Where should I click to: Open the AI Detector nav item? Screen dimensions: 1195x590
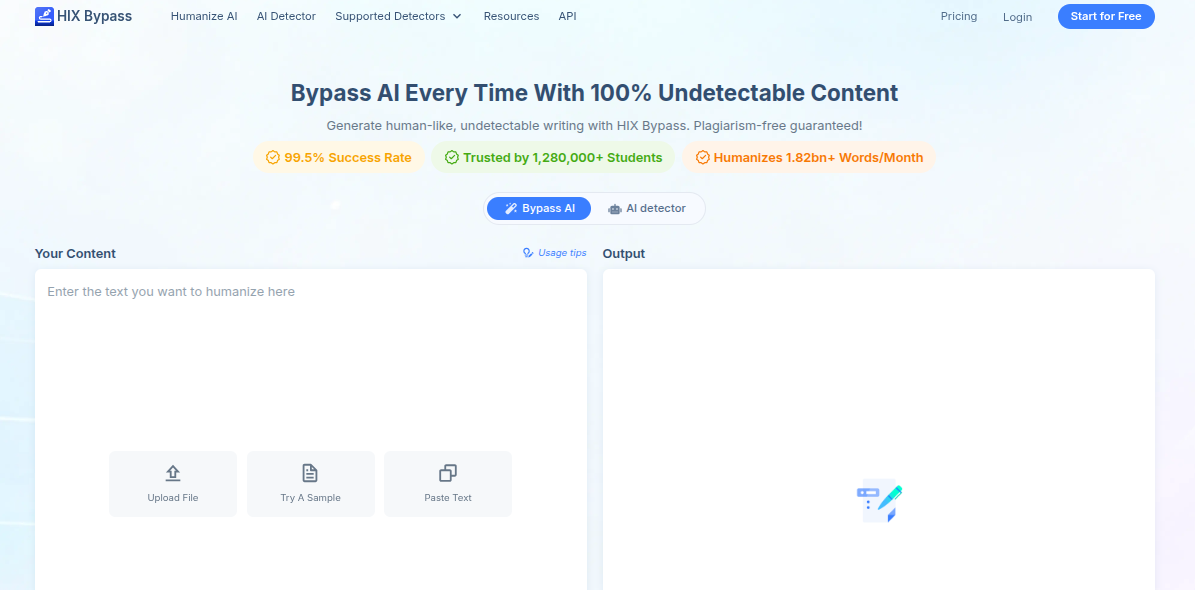287,16
